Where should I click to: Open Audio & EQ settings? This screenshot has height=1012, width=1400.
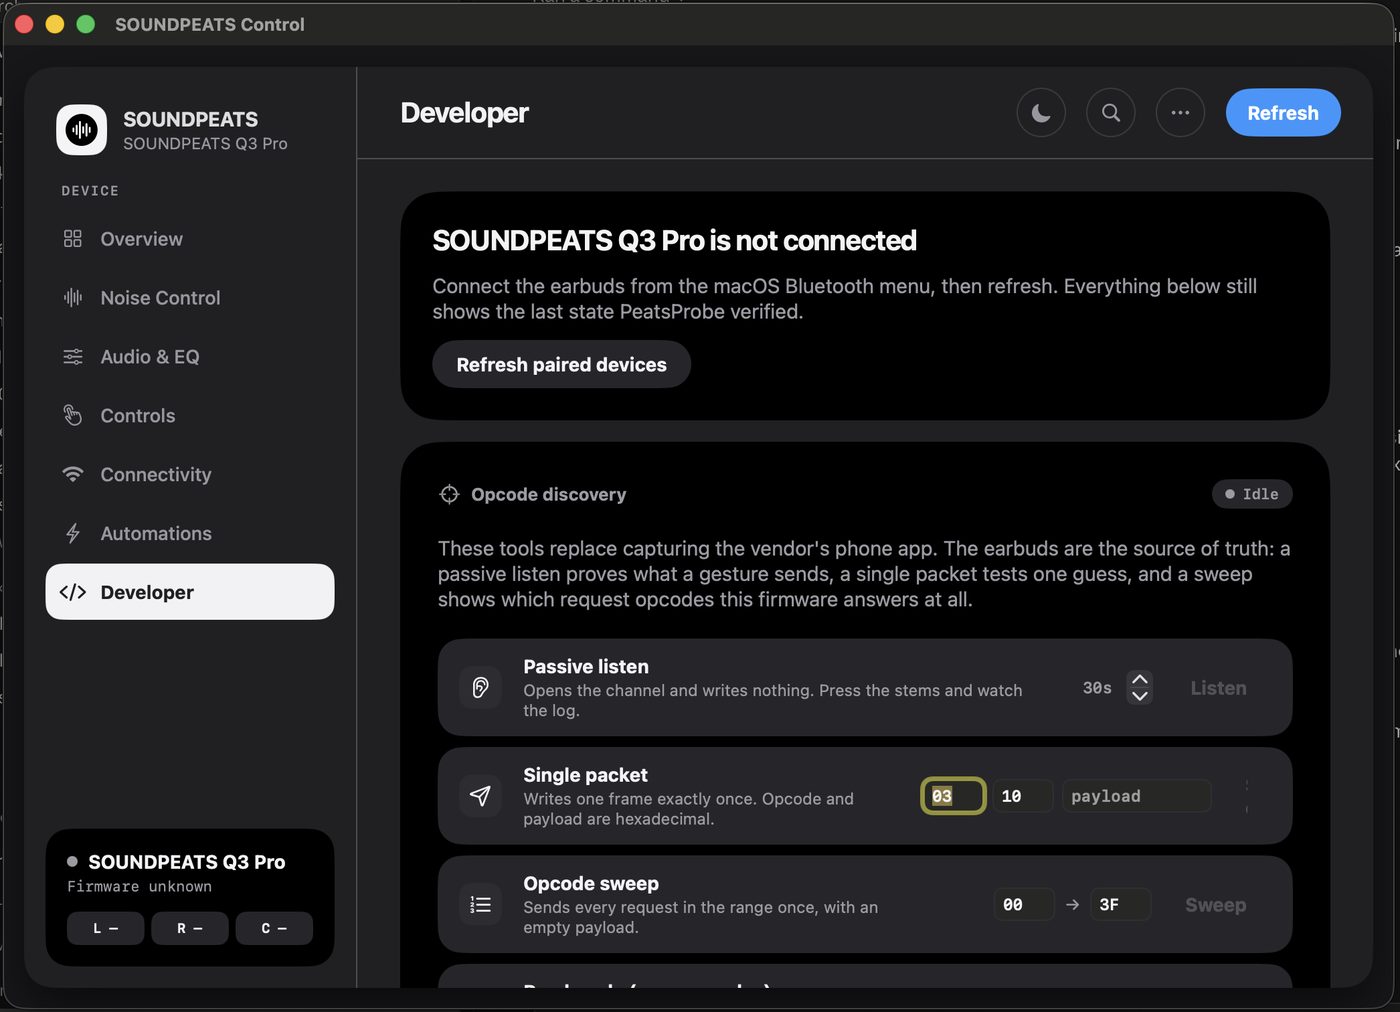point(190,357)
